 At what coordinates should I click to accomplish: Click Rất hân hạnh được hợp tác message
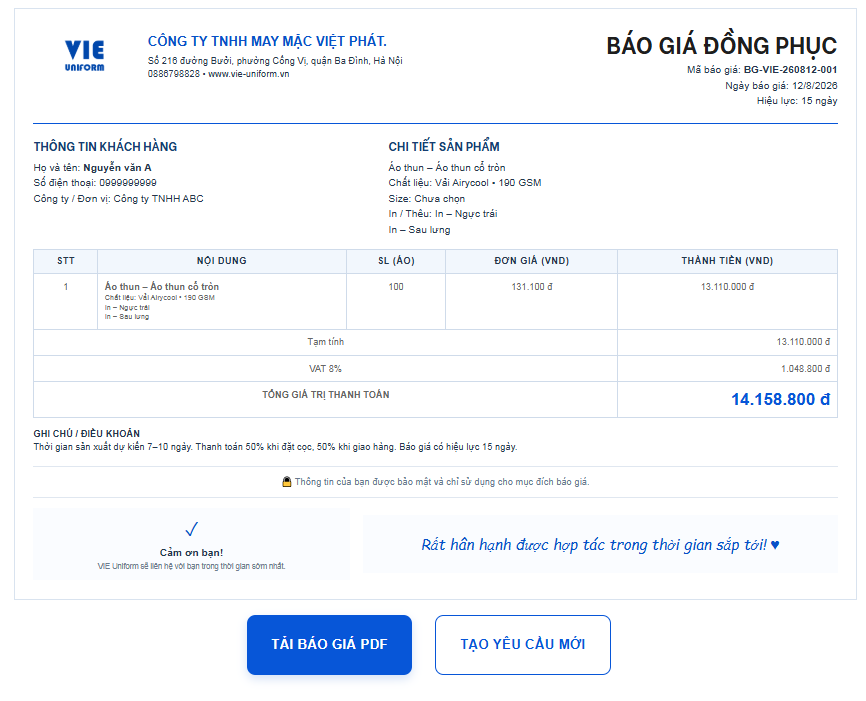tap(594, 545)
